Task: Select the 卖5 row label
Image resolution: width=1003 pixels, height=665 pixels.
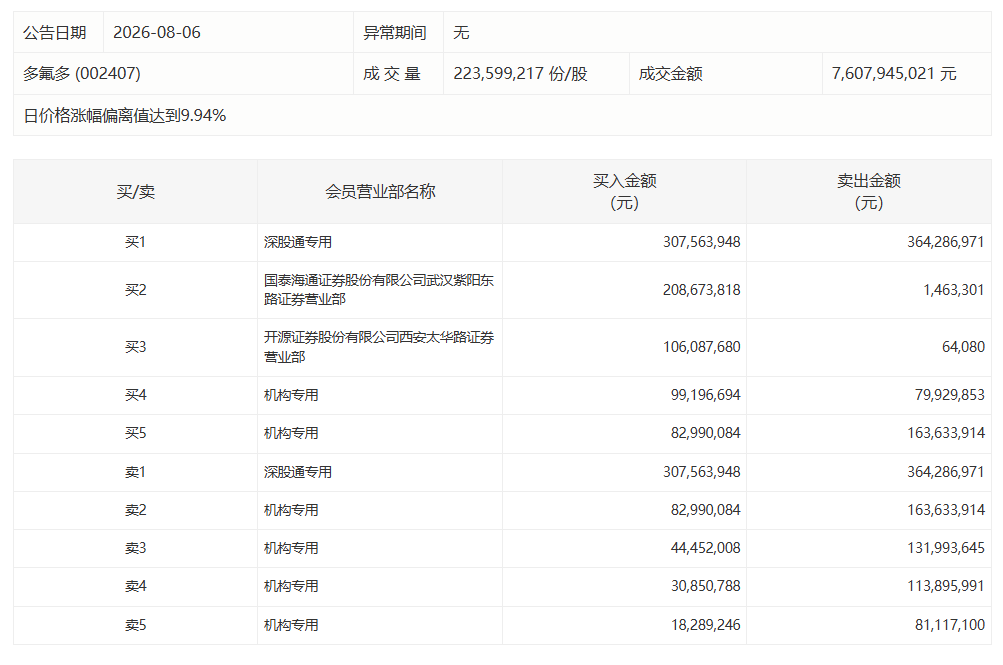Action: [136, 625]
